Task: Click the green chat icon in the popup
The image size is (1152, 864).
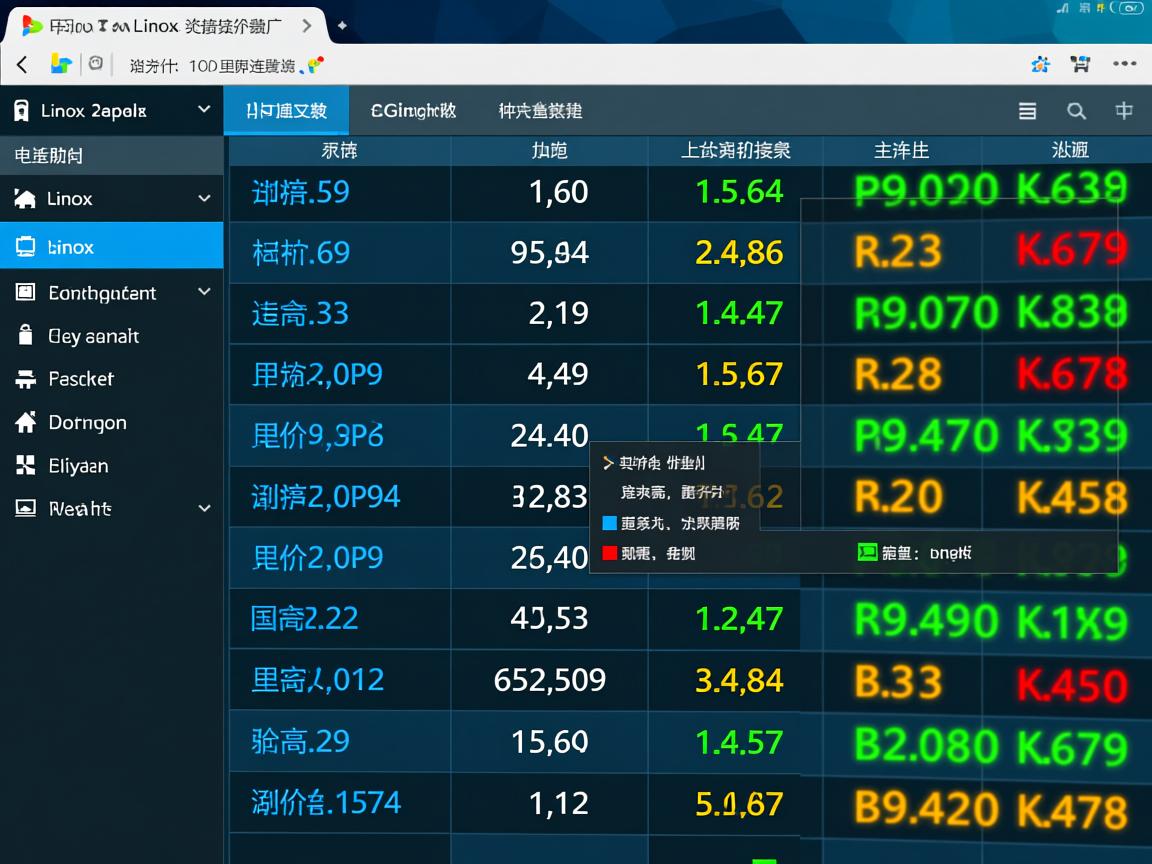Action: 867,552
